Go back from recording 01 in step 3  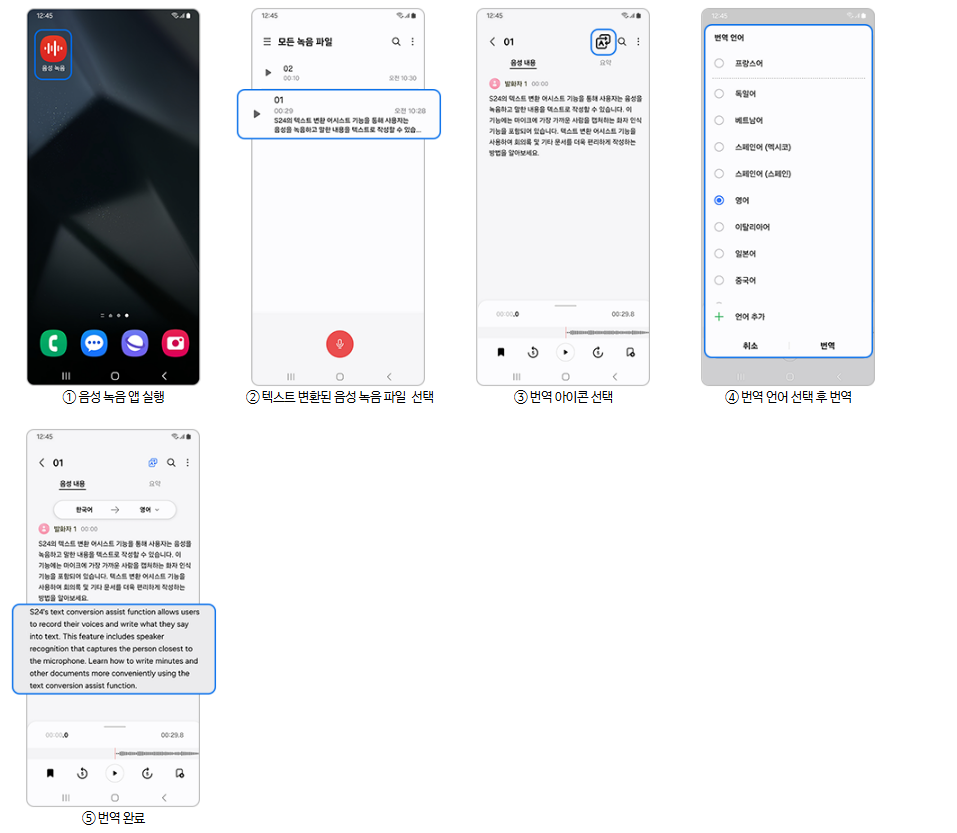[493, 41]
